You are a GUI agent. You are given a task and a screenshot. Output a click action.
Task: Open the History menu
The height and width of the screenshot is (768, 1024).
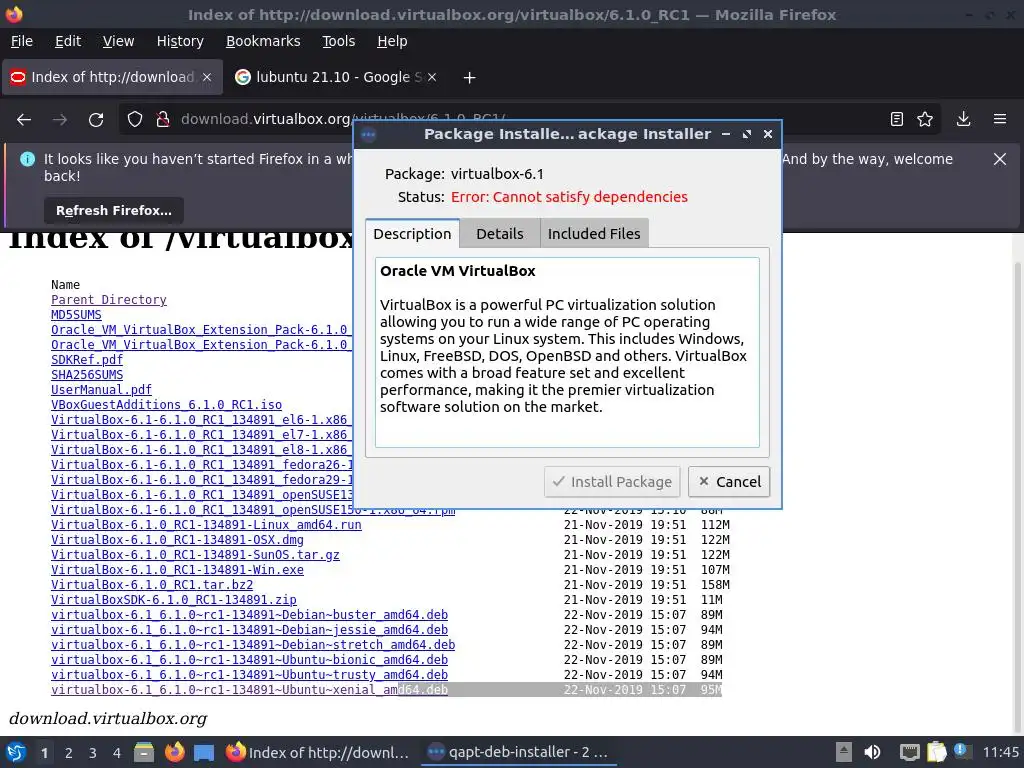(180, 41)
